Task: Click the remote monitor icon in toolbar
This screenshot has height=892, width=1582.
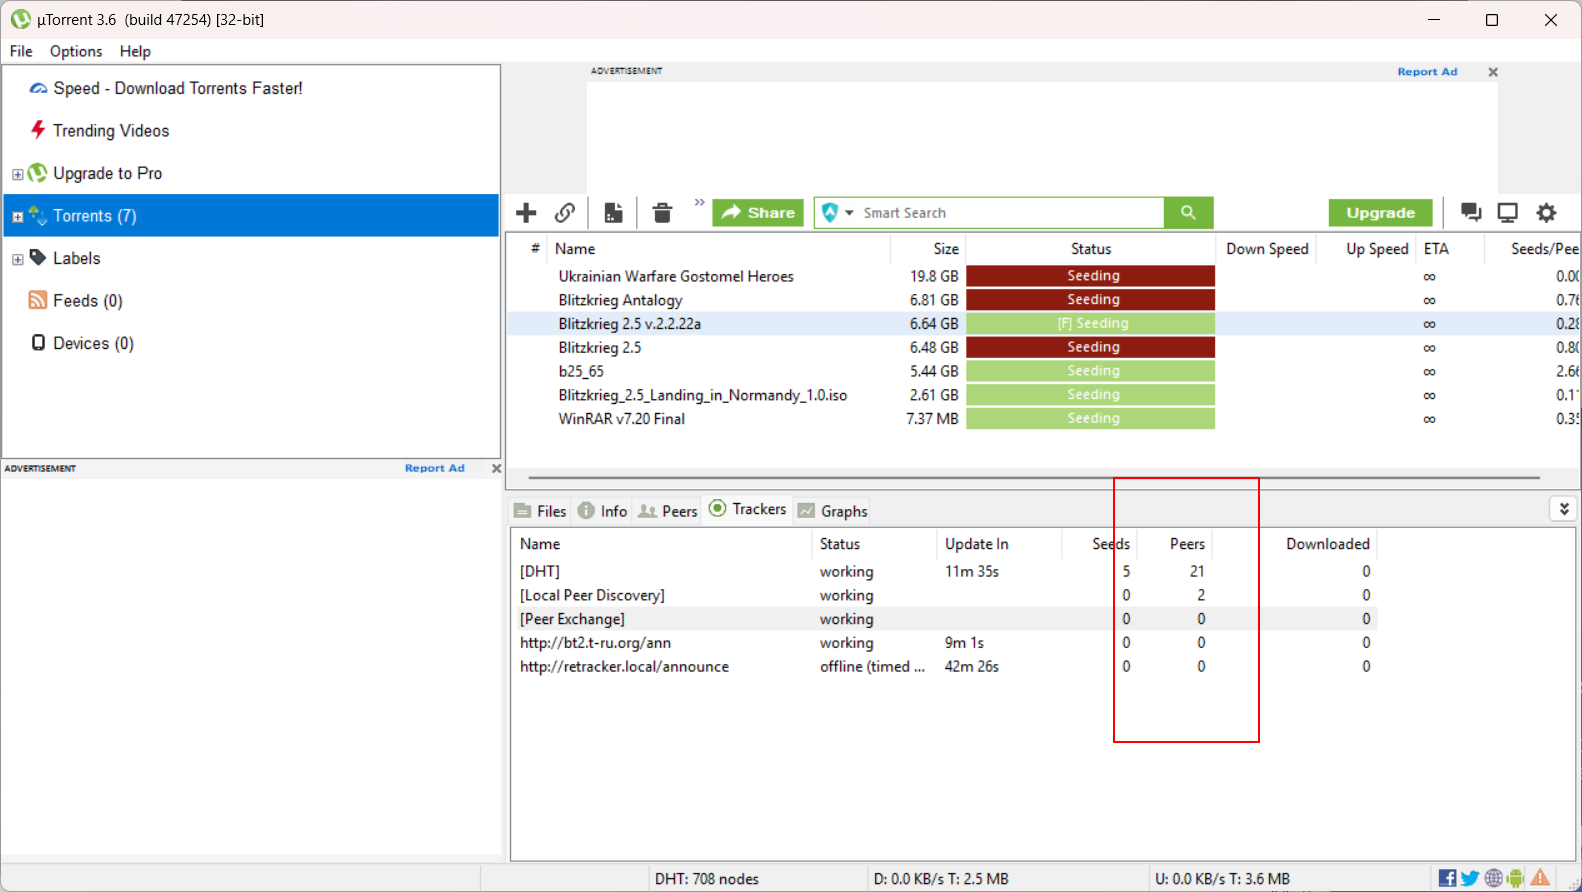Action: point(1507,212)
